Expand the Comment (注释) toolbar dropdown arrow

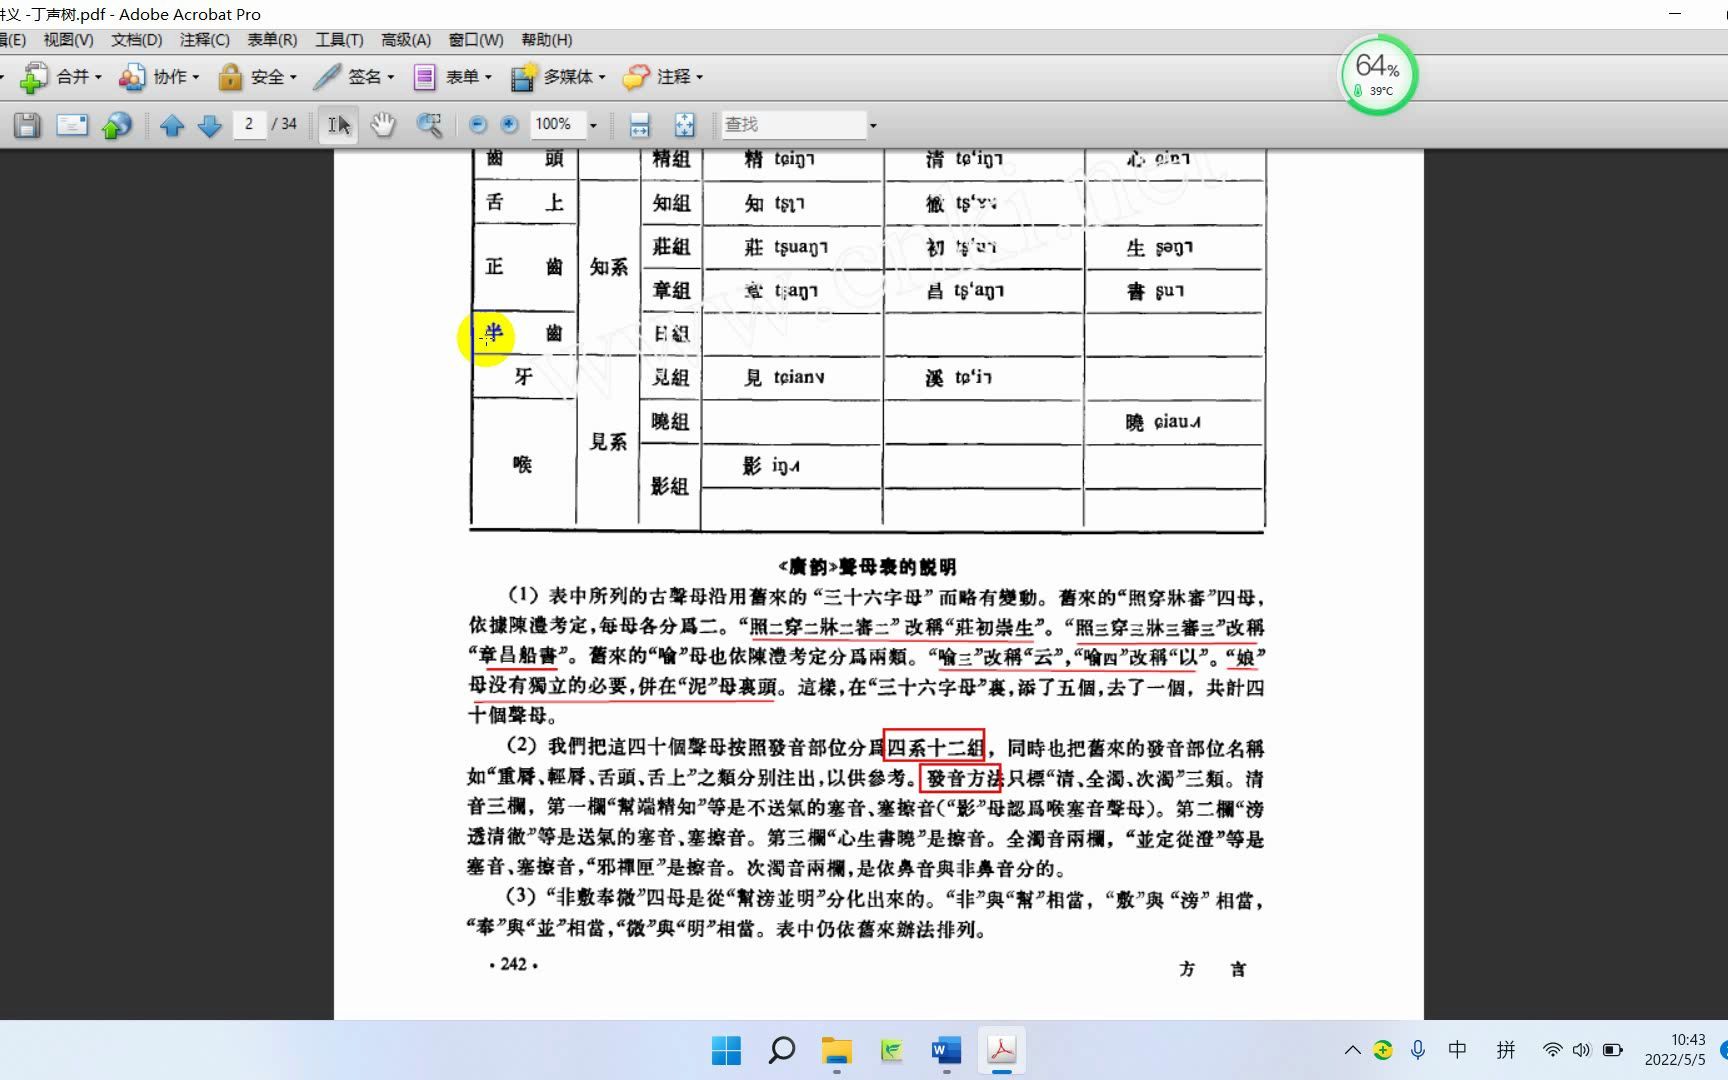tap(700, 77)
